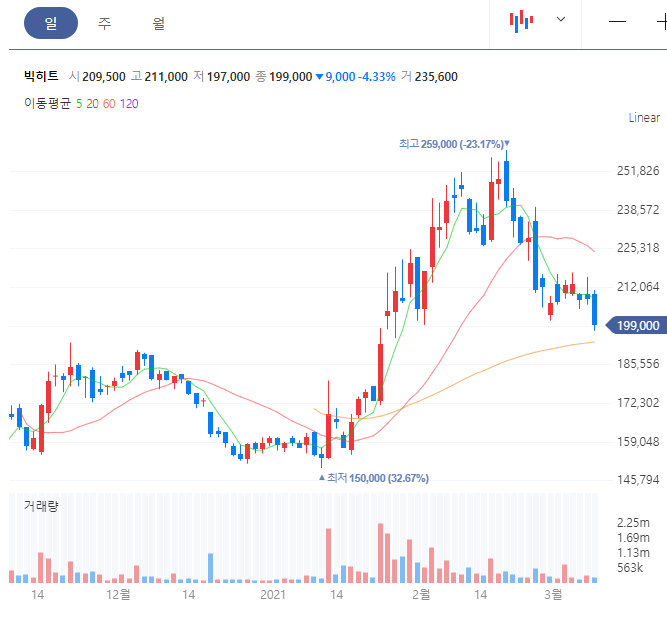The height and width of the screenshot is (617, 667).
Task: Click the 2021 date axis label
Action: [273, 594]
